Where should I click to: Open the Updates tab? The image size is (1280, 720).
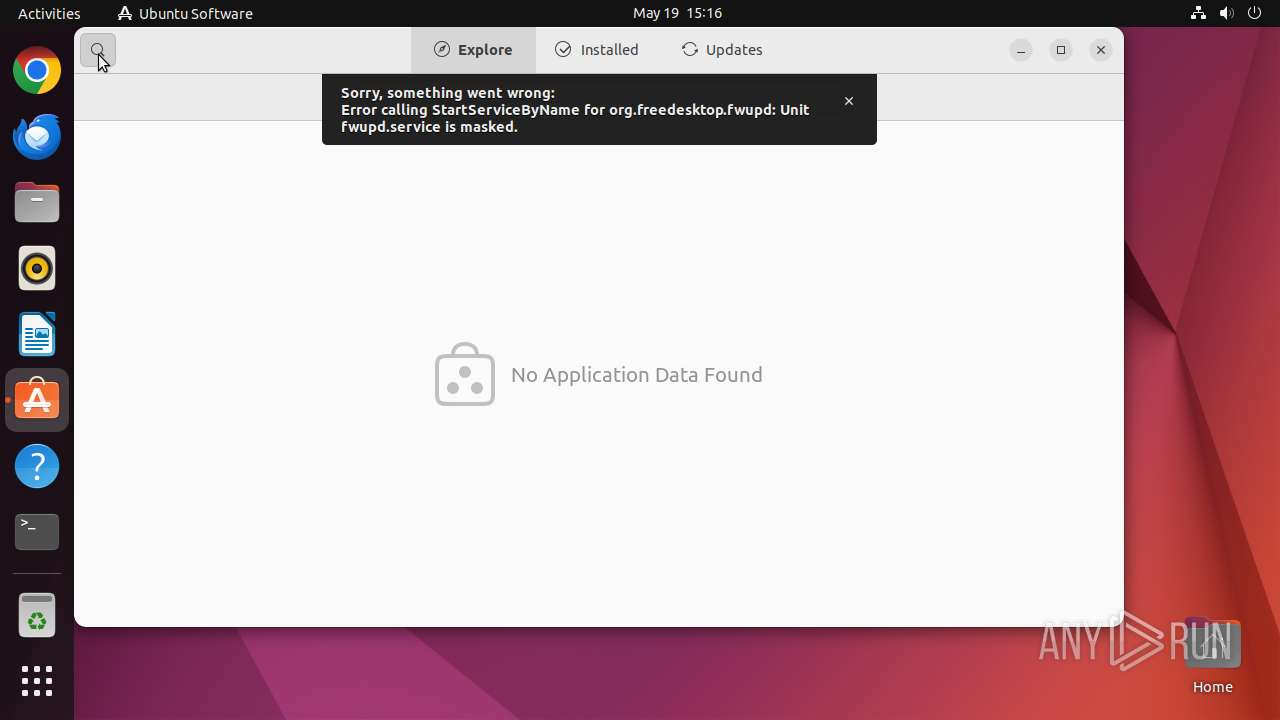click(x=722, y=50)
